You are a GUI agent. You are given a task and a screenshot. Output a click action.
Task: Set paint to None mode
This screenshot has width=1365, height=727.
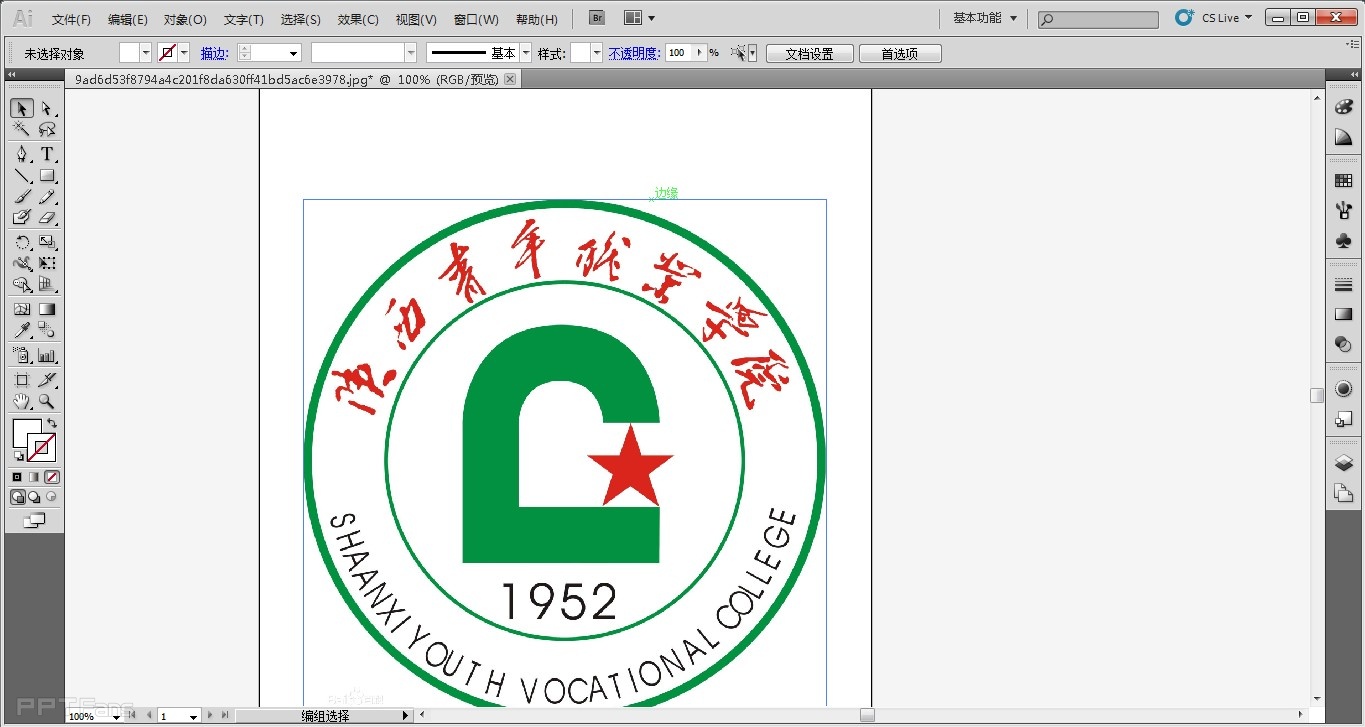[52, 477]
